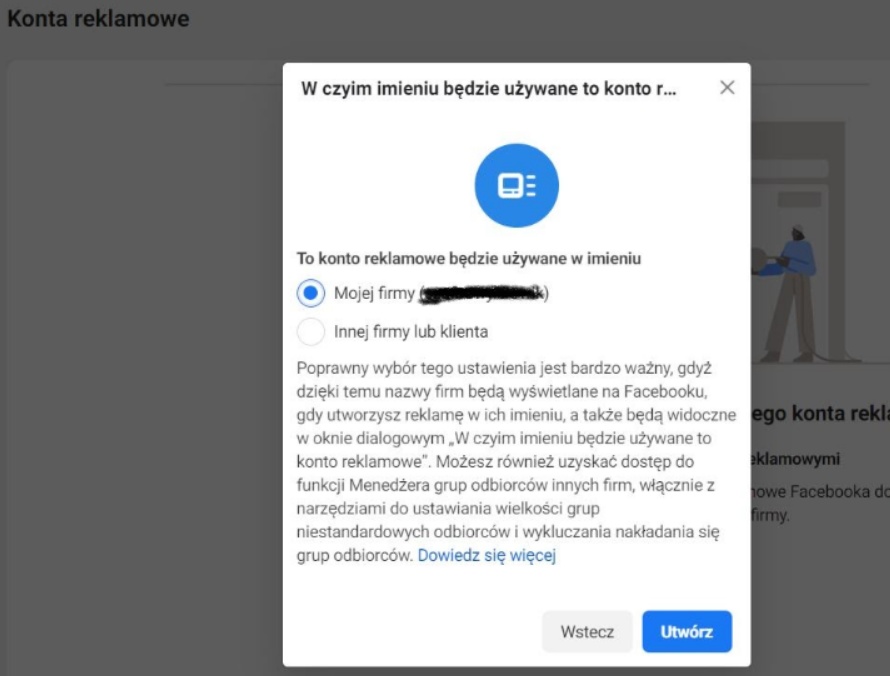Open the 'Dowiedz się więcej' link
Image resolution: width=890 pixels, height=676 pixels.
[486, 555]
